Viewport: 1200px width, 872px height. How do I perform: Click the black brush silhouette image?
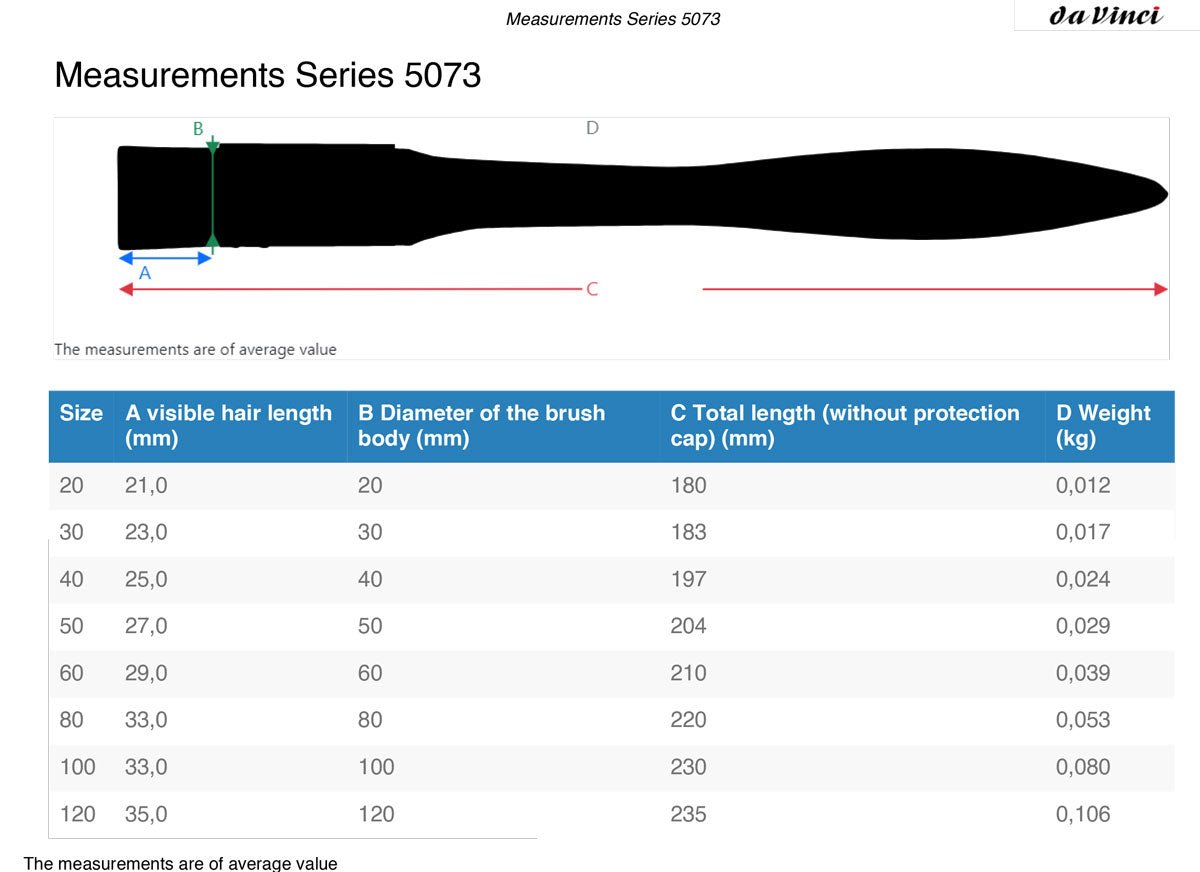click(640, 196)
